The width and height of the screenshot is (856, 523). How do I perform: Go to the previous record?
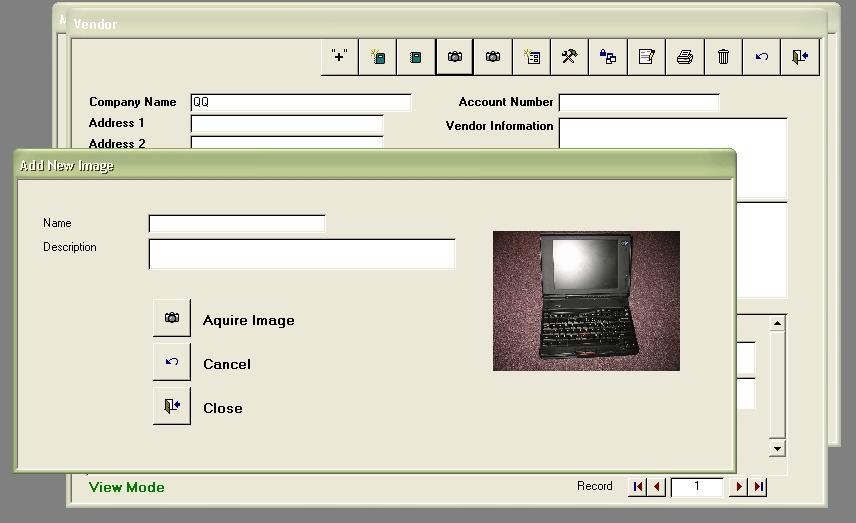pos(657,486)
